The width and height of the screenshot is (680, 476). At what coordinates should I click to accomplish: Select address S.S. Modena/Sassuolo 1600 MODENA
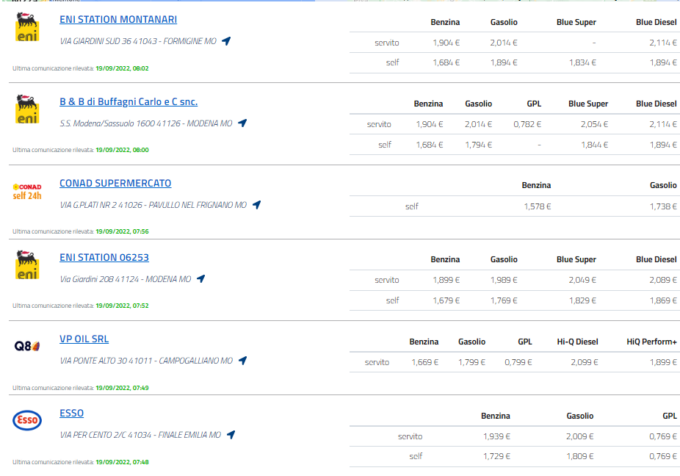pyautogui.click(x=146, y=123)
